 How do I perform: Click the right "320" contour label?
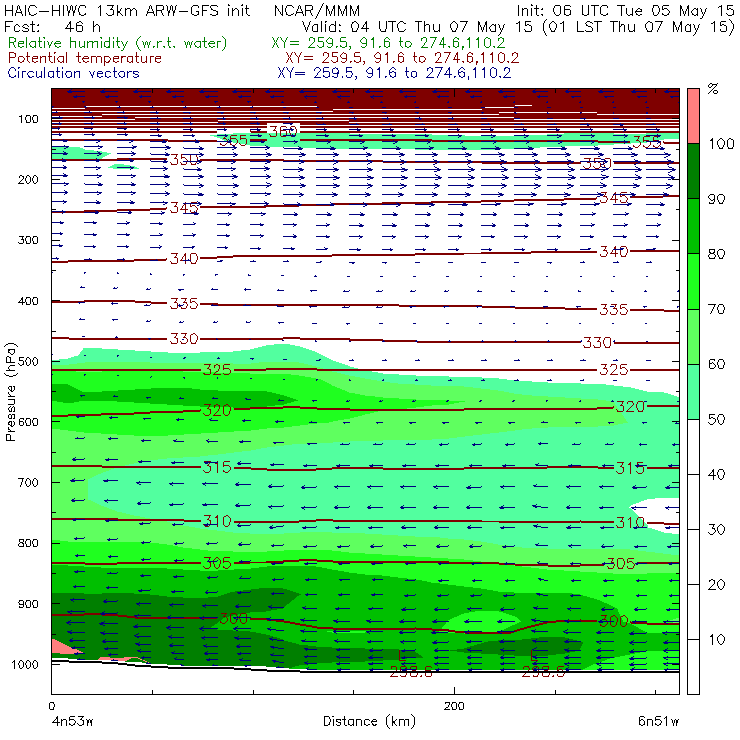[630, 406]
